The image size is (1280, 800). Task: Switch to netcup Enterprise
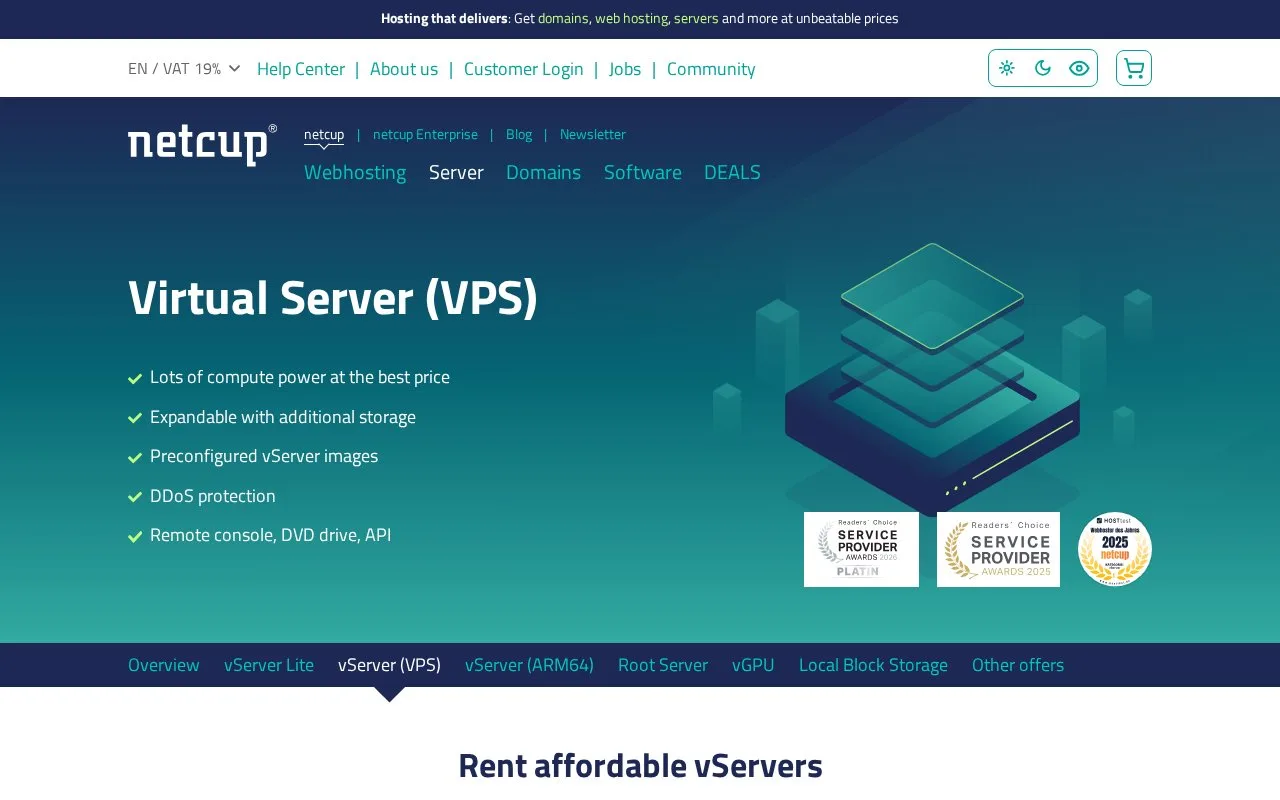click(x=425, y=134)
